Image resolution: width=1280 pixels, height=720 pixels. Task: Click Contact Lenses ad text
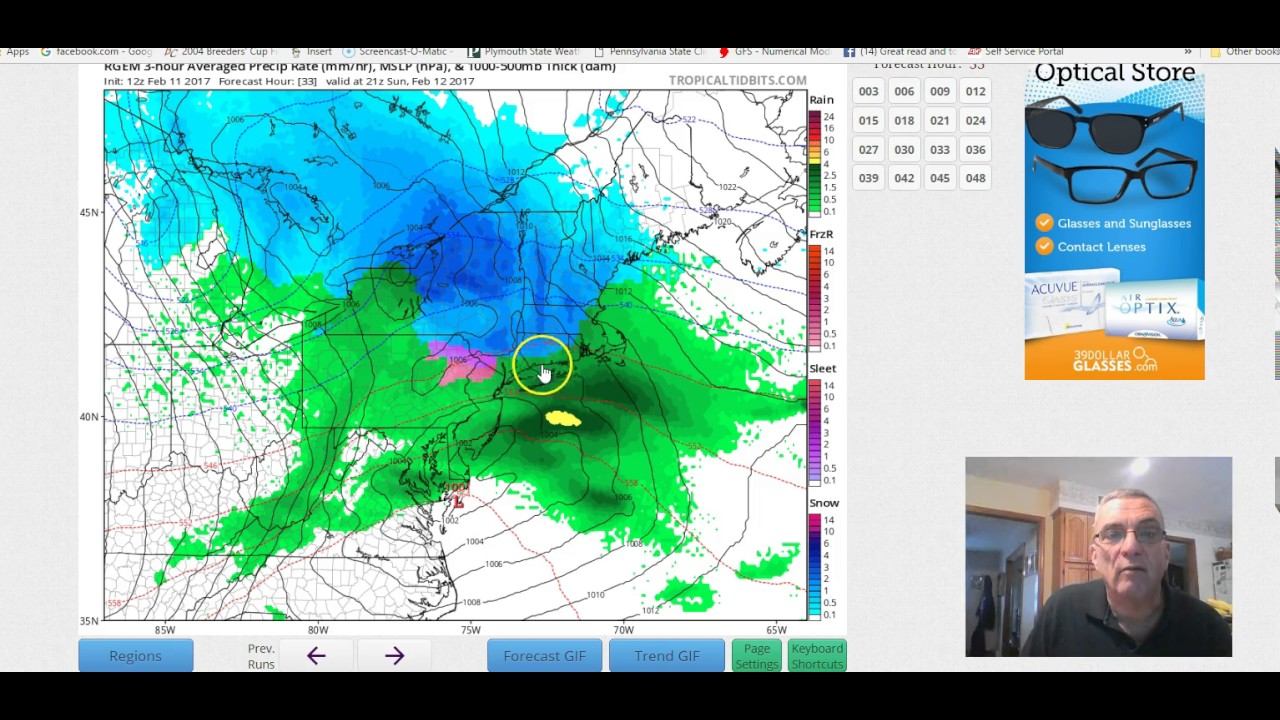click(x=1102, y=246)
